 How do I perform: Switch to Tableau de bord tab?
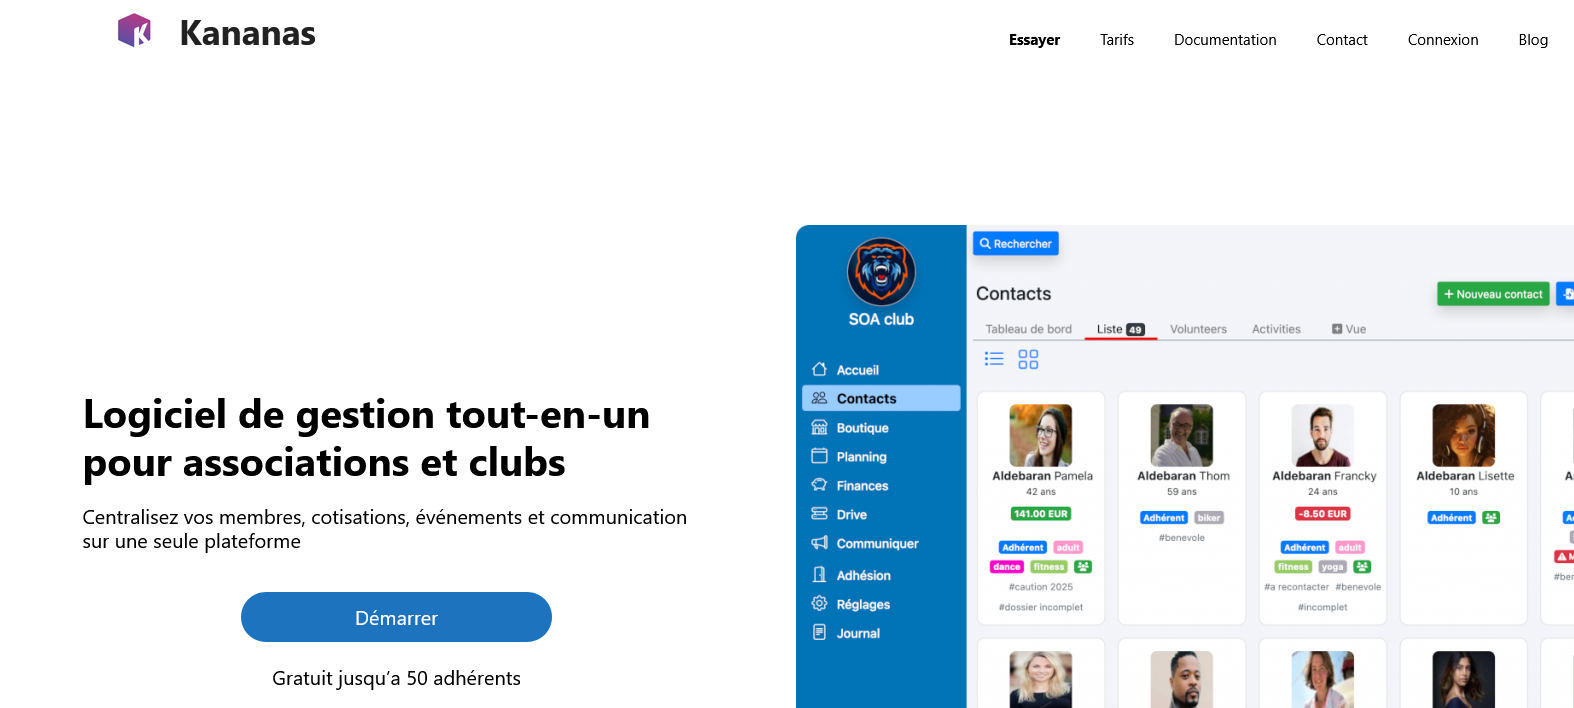click(1028, 329)
